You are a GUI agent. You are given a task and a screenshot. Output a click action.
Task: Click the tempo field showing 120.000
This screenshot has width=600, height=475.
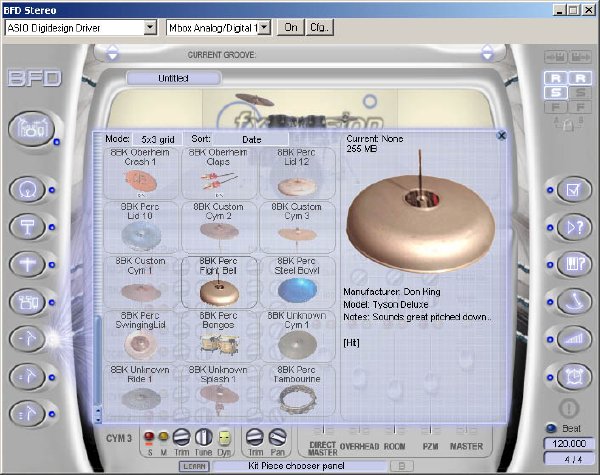(569, 444)
